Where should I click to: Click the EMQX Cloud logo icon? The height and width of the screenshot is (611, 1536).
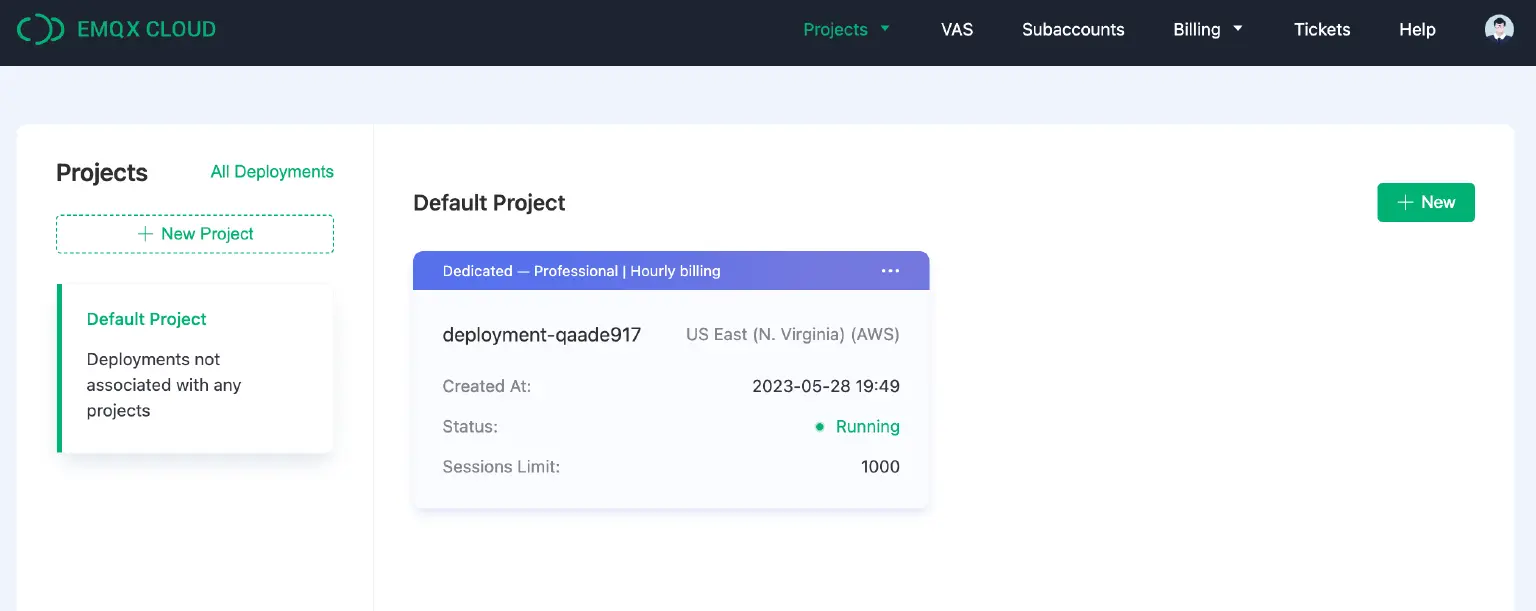[41, 29]
